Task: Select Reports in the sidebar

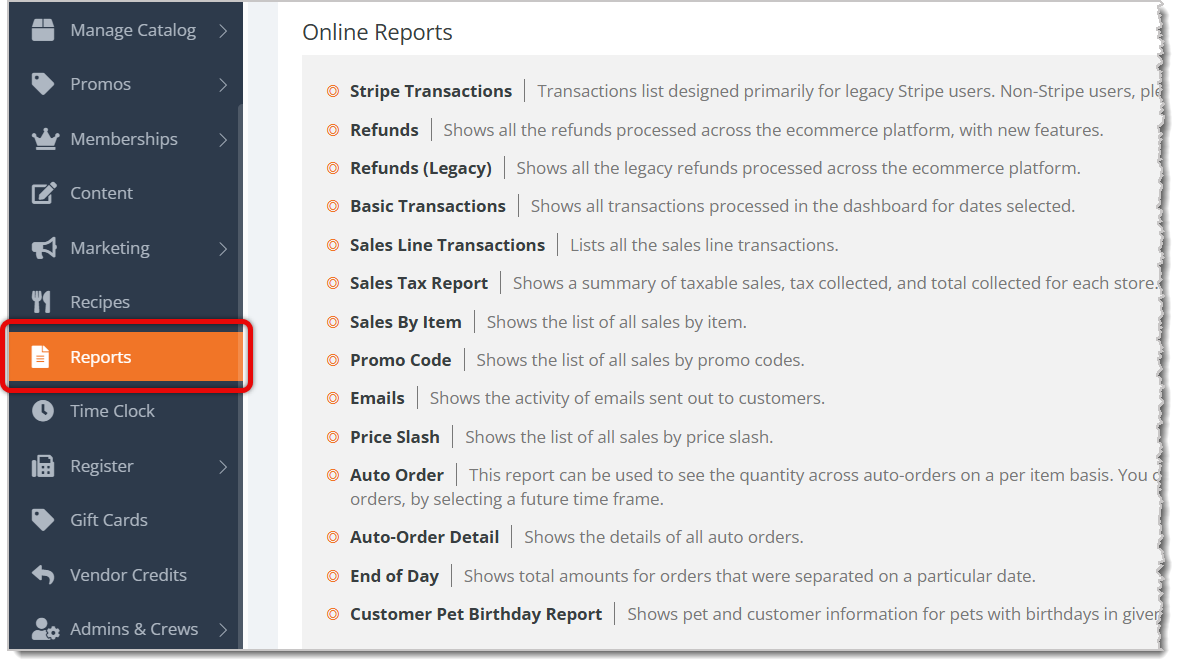Action: click(126, 357)
